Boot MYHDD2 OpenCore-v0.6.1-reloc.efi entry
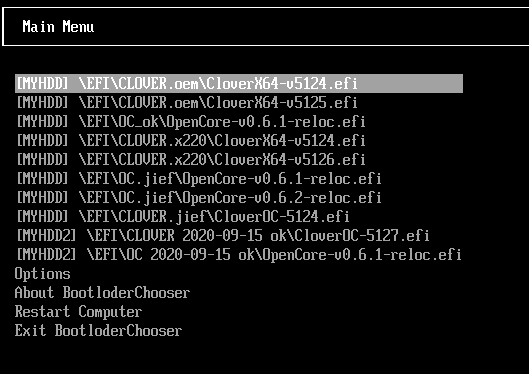Viewport: 529px width, 374px height. 239,254
